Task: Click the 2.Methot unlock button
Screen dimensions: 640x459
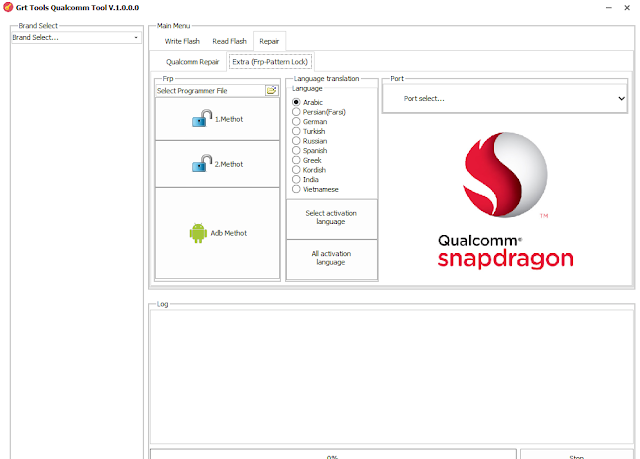Action: 218,164
